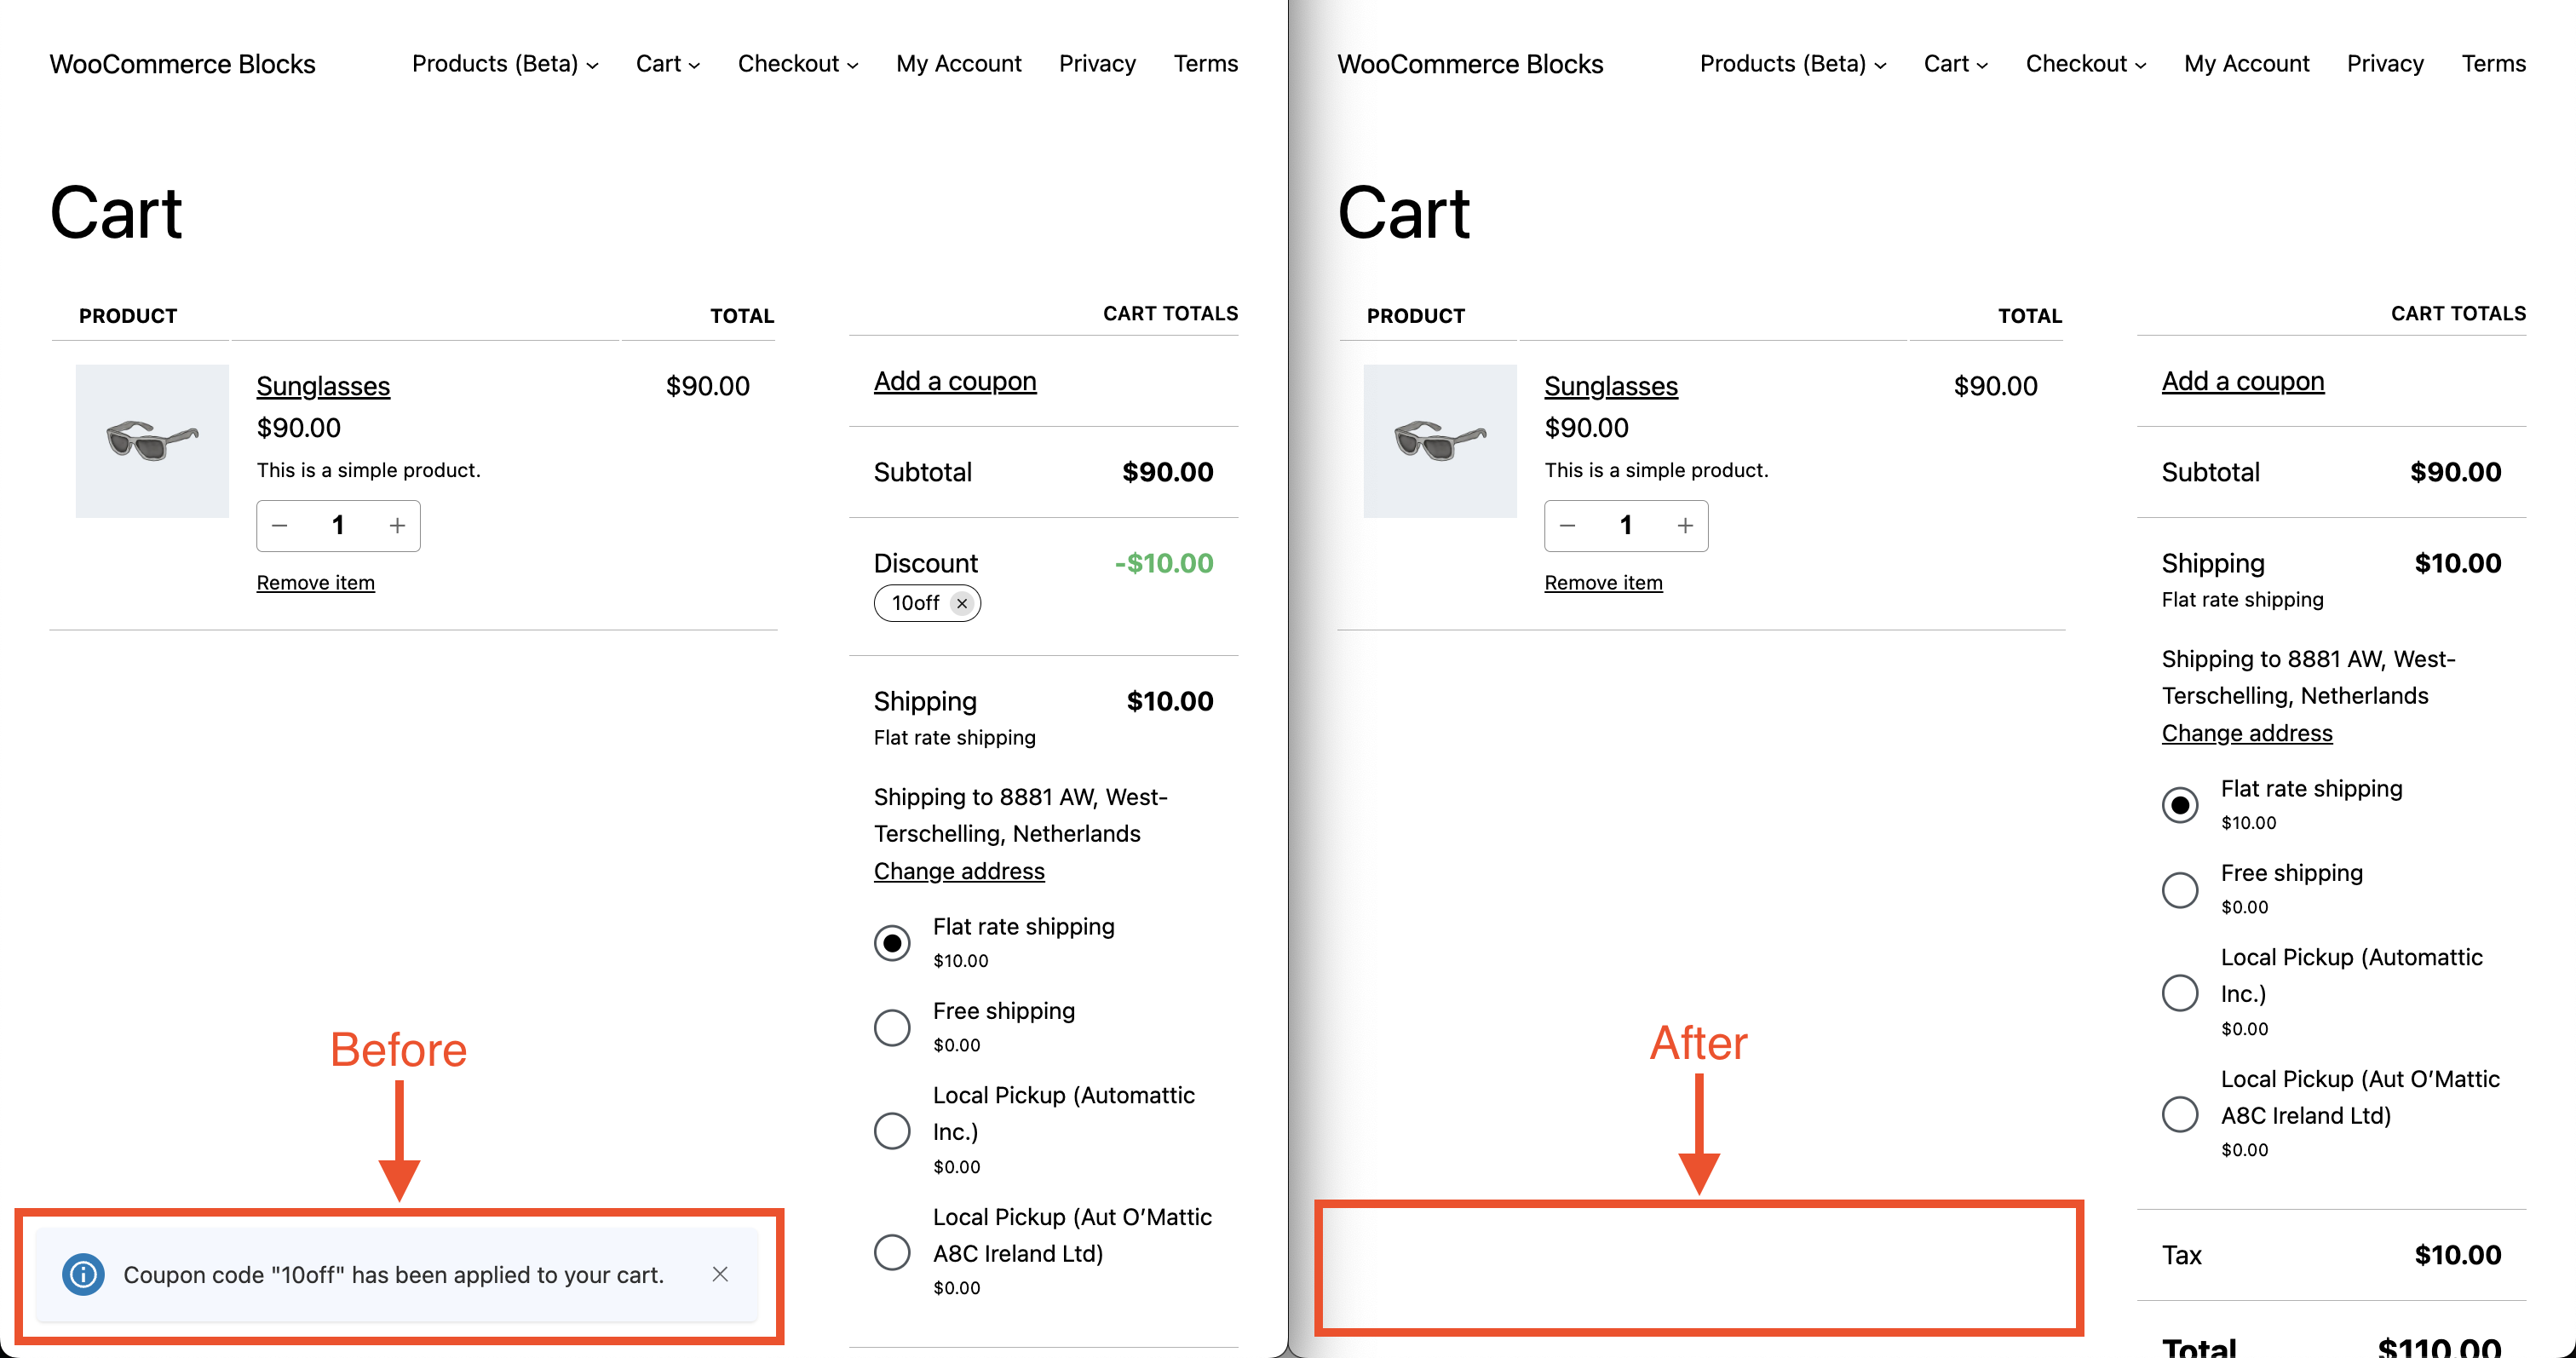Viewport: 2576px width, 1358px height.
Task: Expand Checkout menu in the right header
Action: 2085,64
